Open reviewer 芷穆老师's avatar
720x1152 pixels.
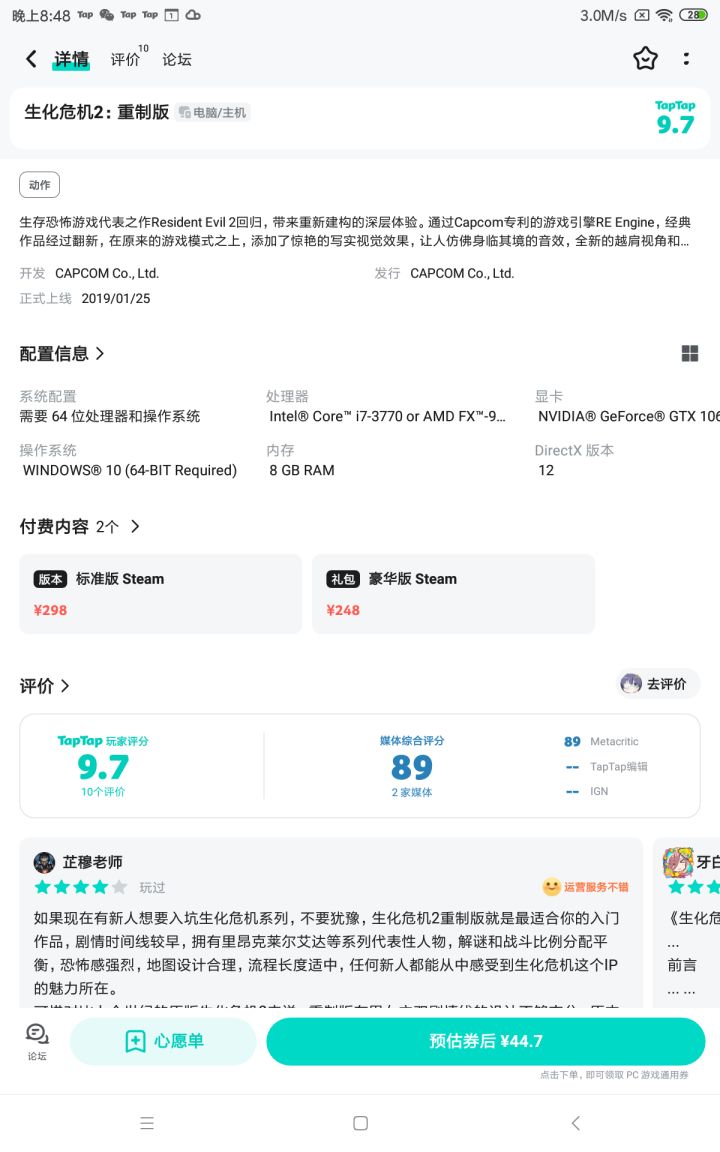pyautogui.click(x=45, y=862)
